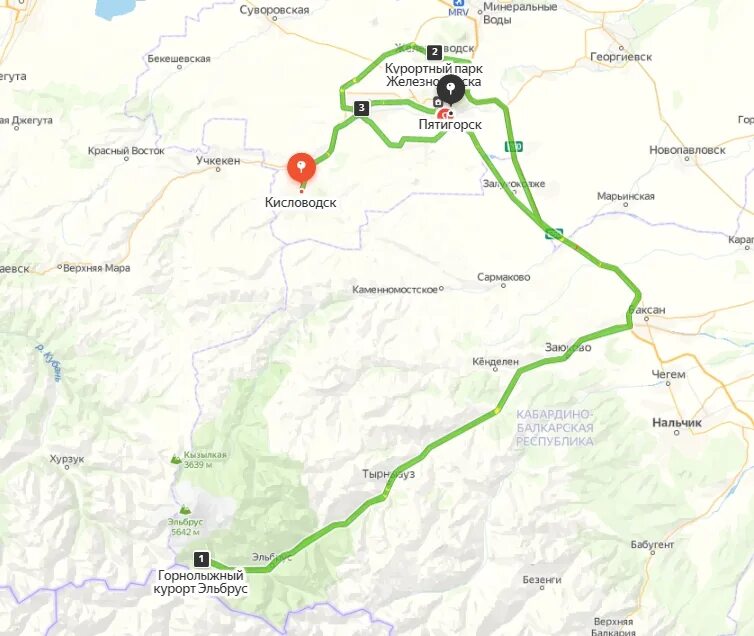Viewport: 754px width, 636px height.
Task: Click the Учкекен village label
Action: (x=218, y=161)
